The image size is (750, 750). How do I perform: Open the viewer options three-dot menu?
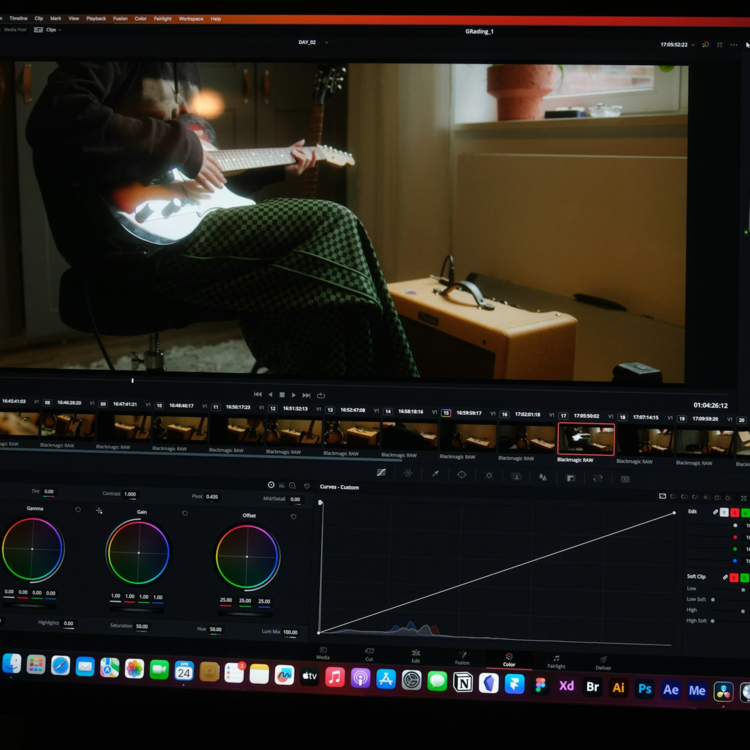coord(734,45)
